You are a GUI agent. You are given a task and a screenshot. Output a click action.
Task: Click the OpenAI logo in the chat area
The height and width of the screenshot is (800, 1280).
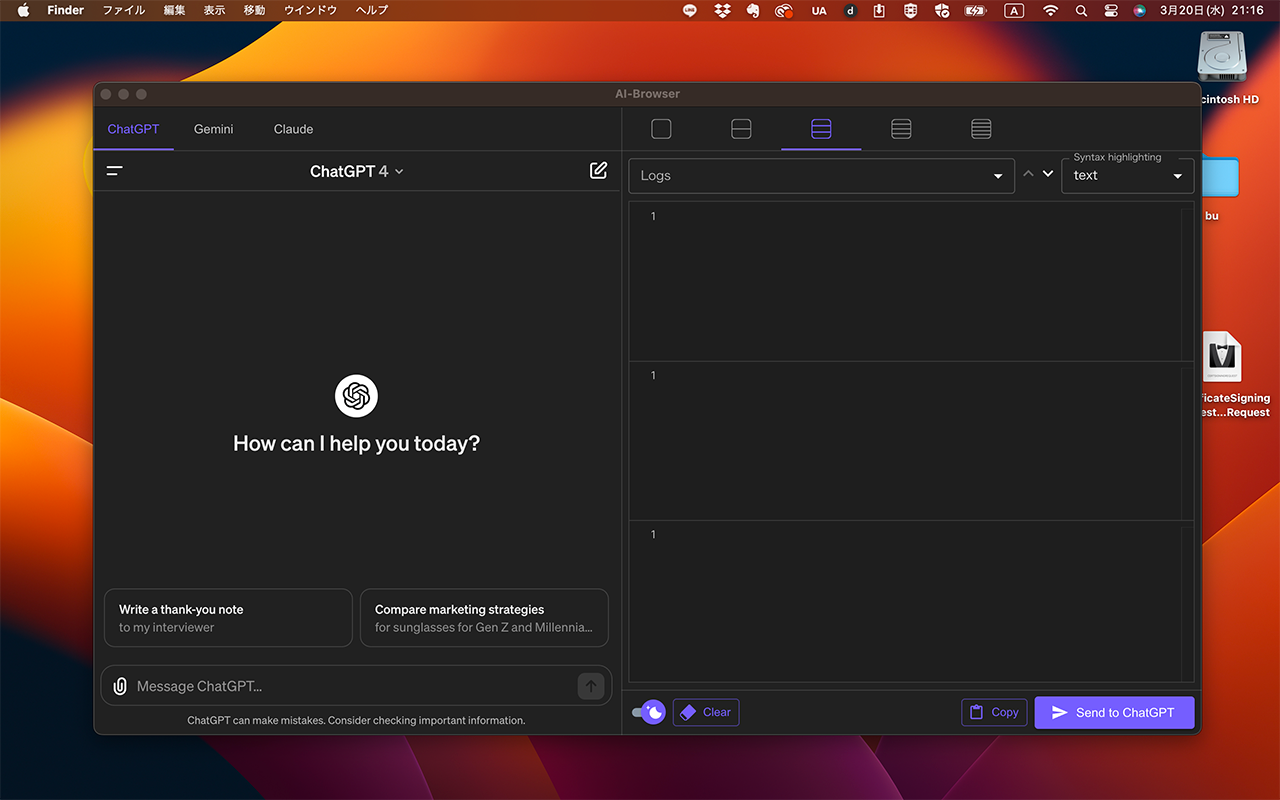tap(356, 396)
